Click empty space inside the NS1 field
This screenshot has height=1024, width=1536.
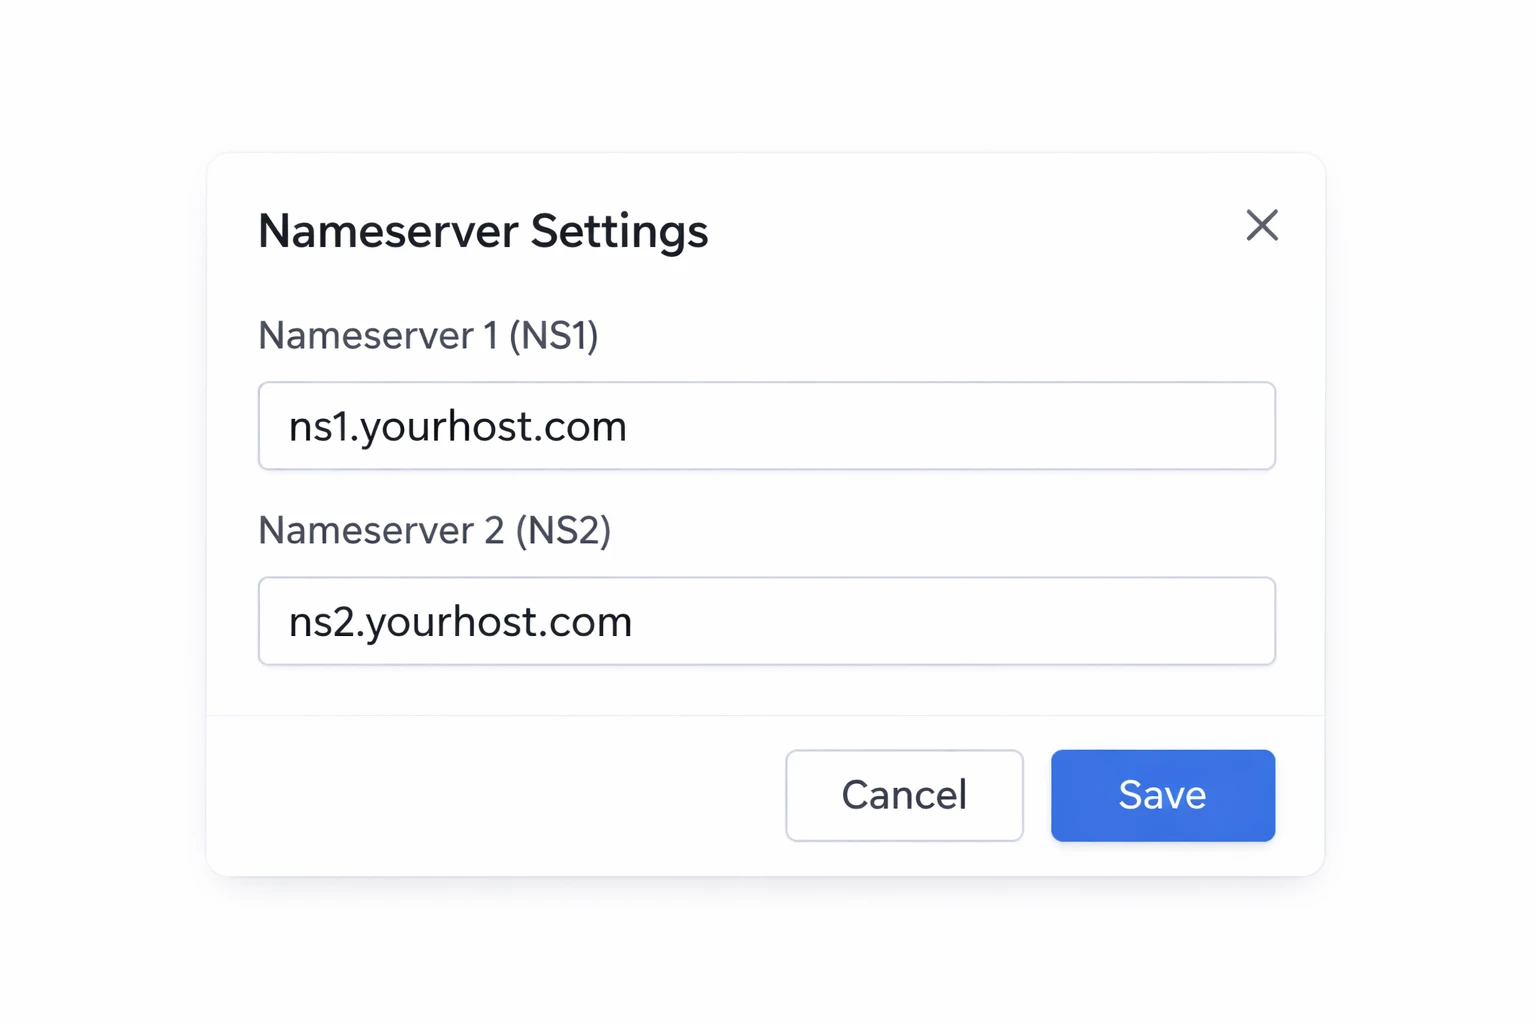[950, 426]
